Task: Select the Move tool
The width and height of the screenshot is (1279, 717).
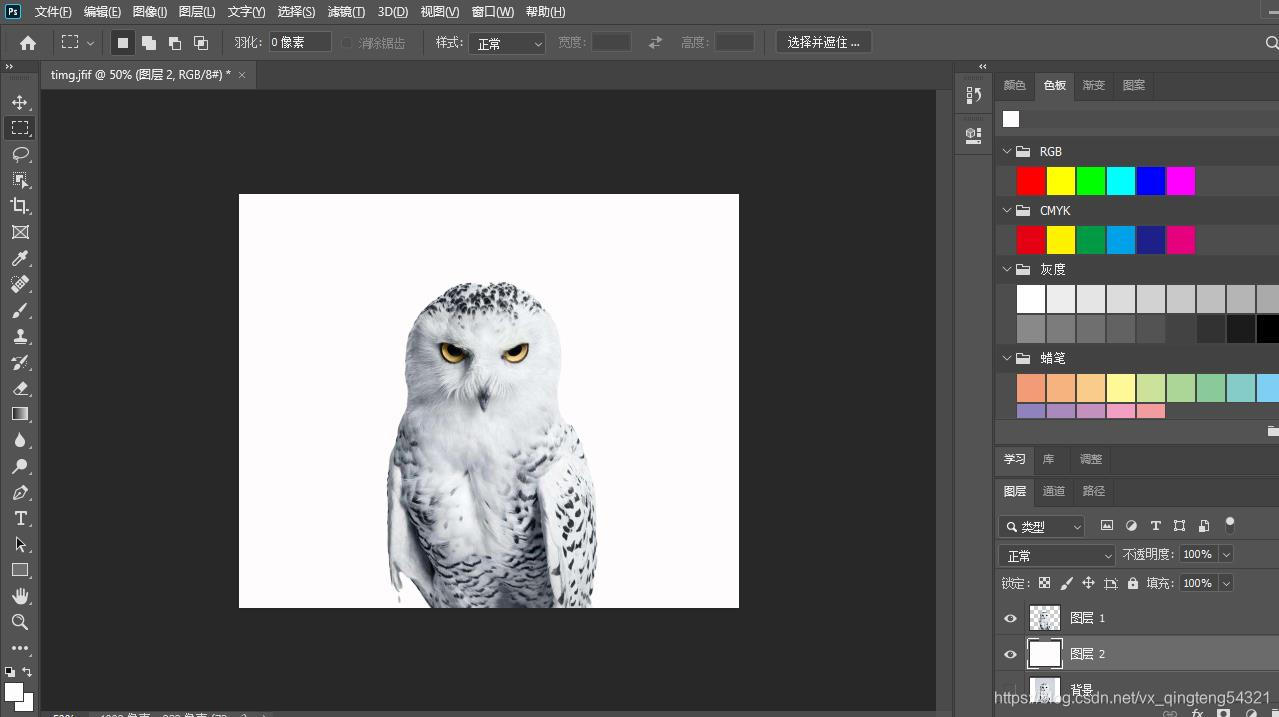Action: pyautogui.click(x=20, y=102)
